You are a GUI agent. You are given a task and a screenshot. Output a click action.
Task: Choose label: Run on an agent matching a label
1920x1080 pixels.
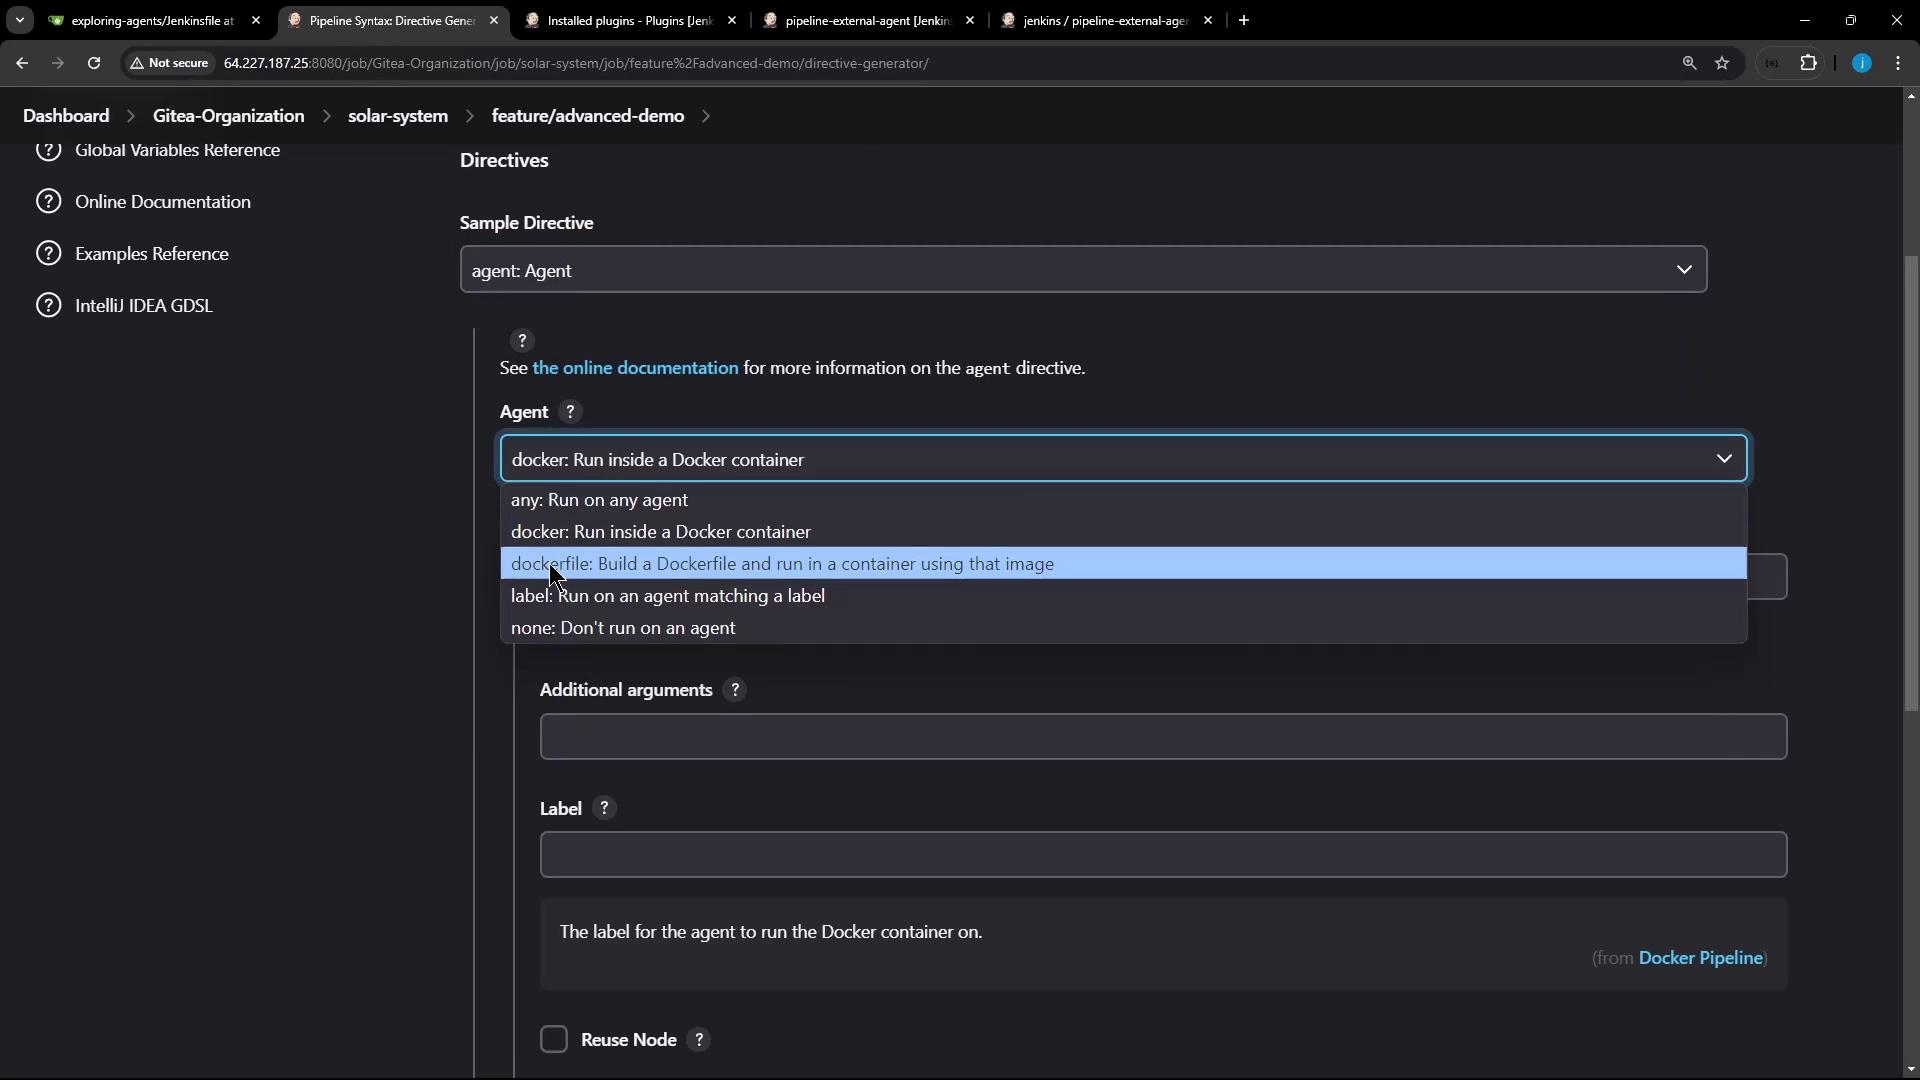[x=668, y=596]
